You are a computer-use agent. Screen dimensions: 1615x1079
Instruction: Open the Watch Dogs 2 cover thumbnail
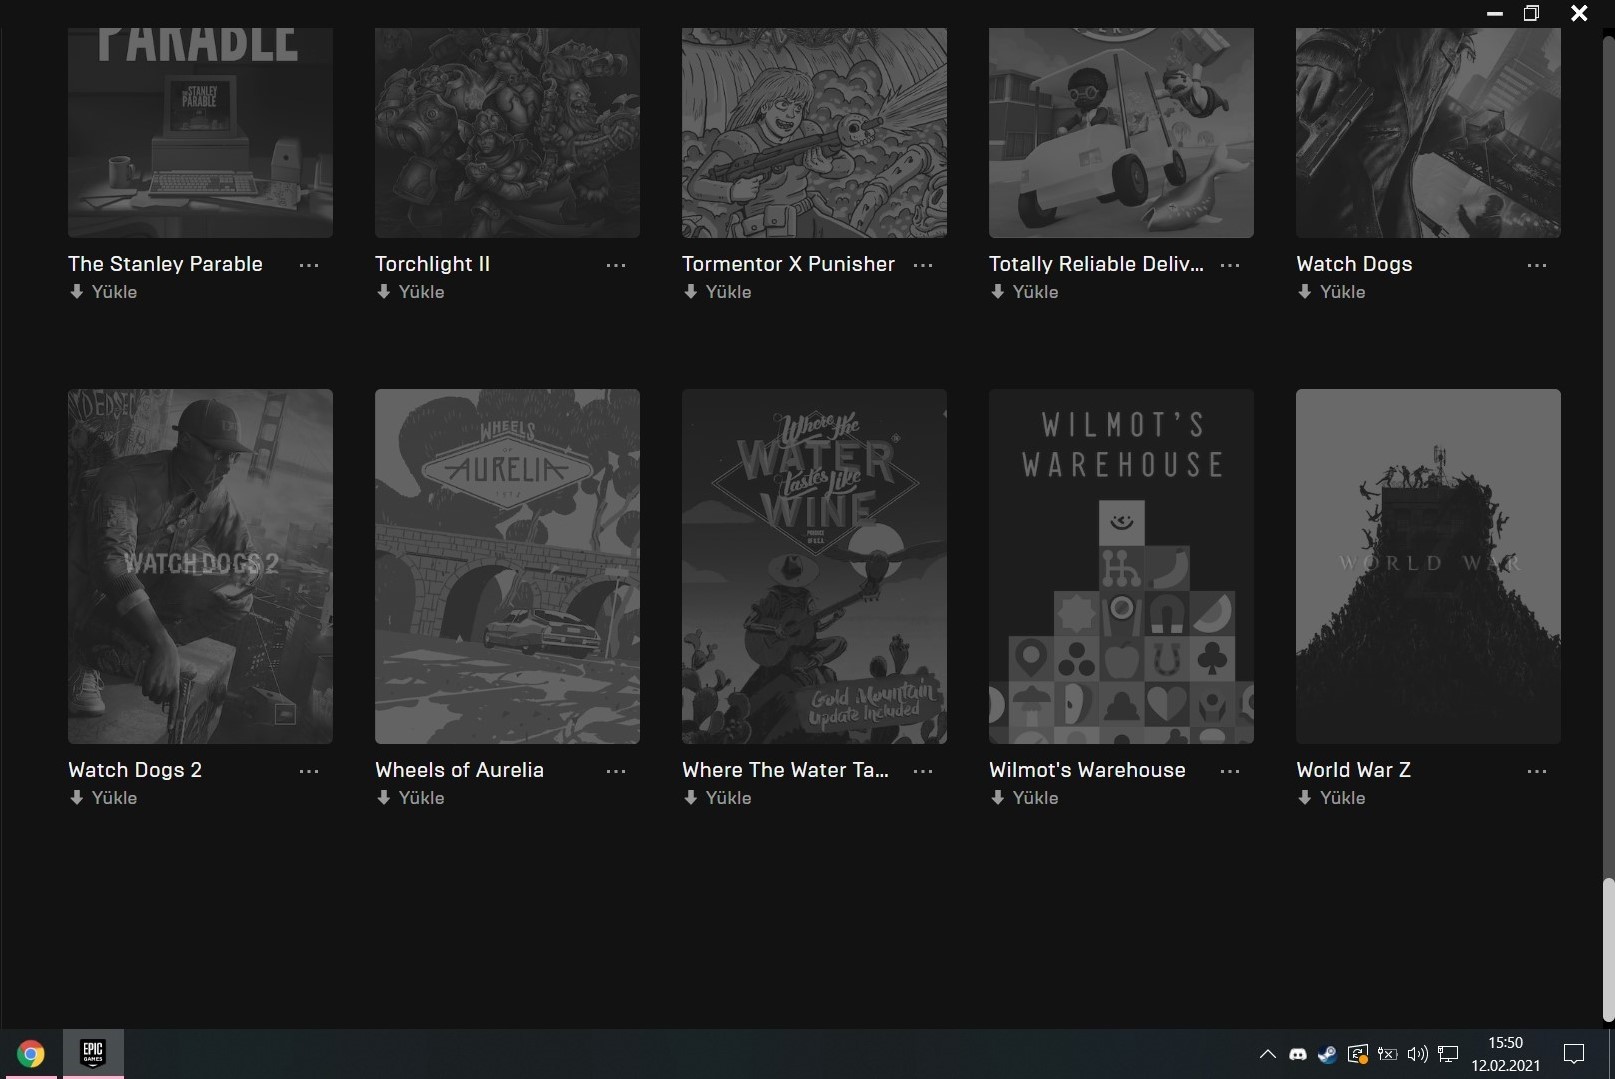pos(200,566)
